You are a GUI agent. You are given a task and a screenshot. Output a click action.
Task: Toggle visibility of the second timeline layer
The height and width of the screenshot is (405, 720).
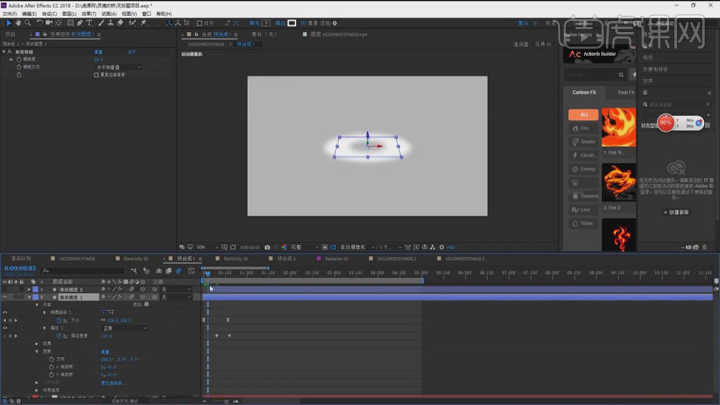click(x=5, y=297)
